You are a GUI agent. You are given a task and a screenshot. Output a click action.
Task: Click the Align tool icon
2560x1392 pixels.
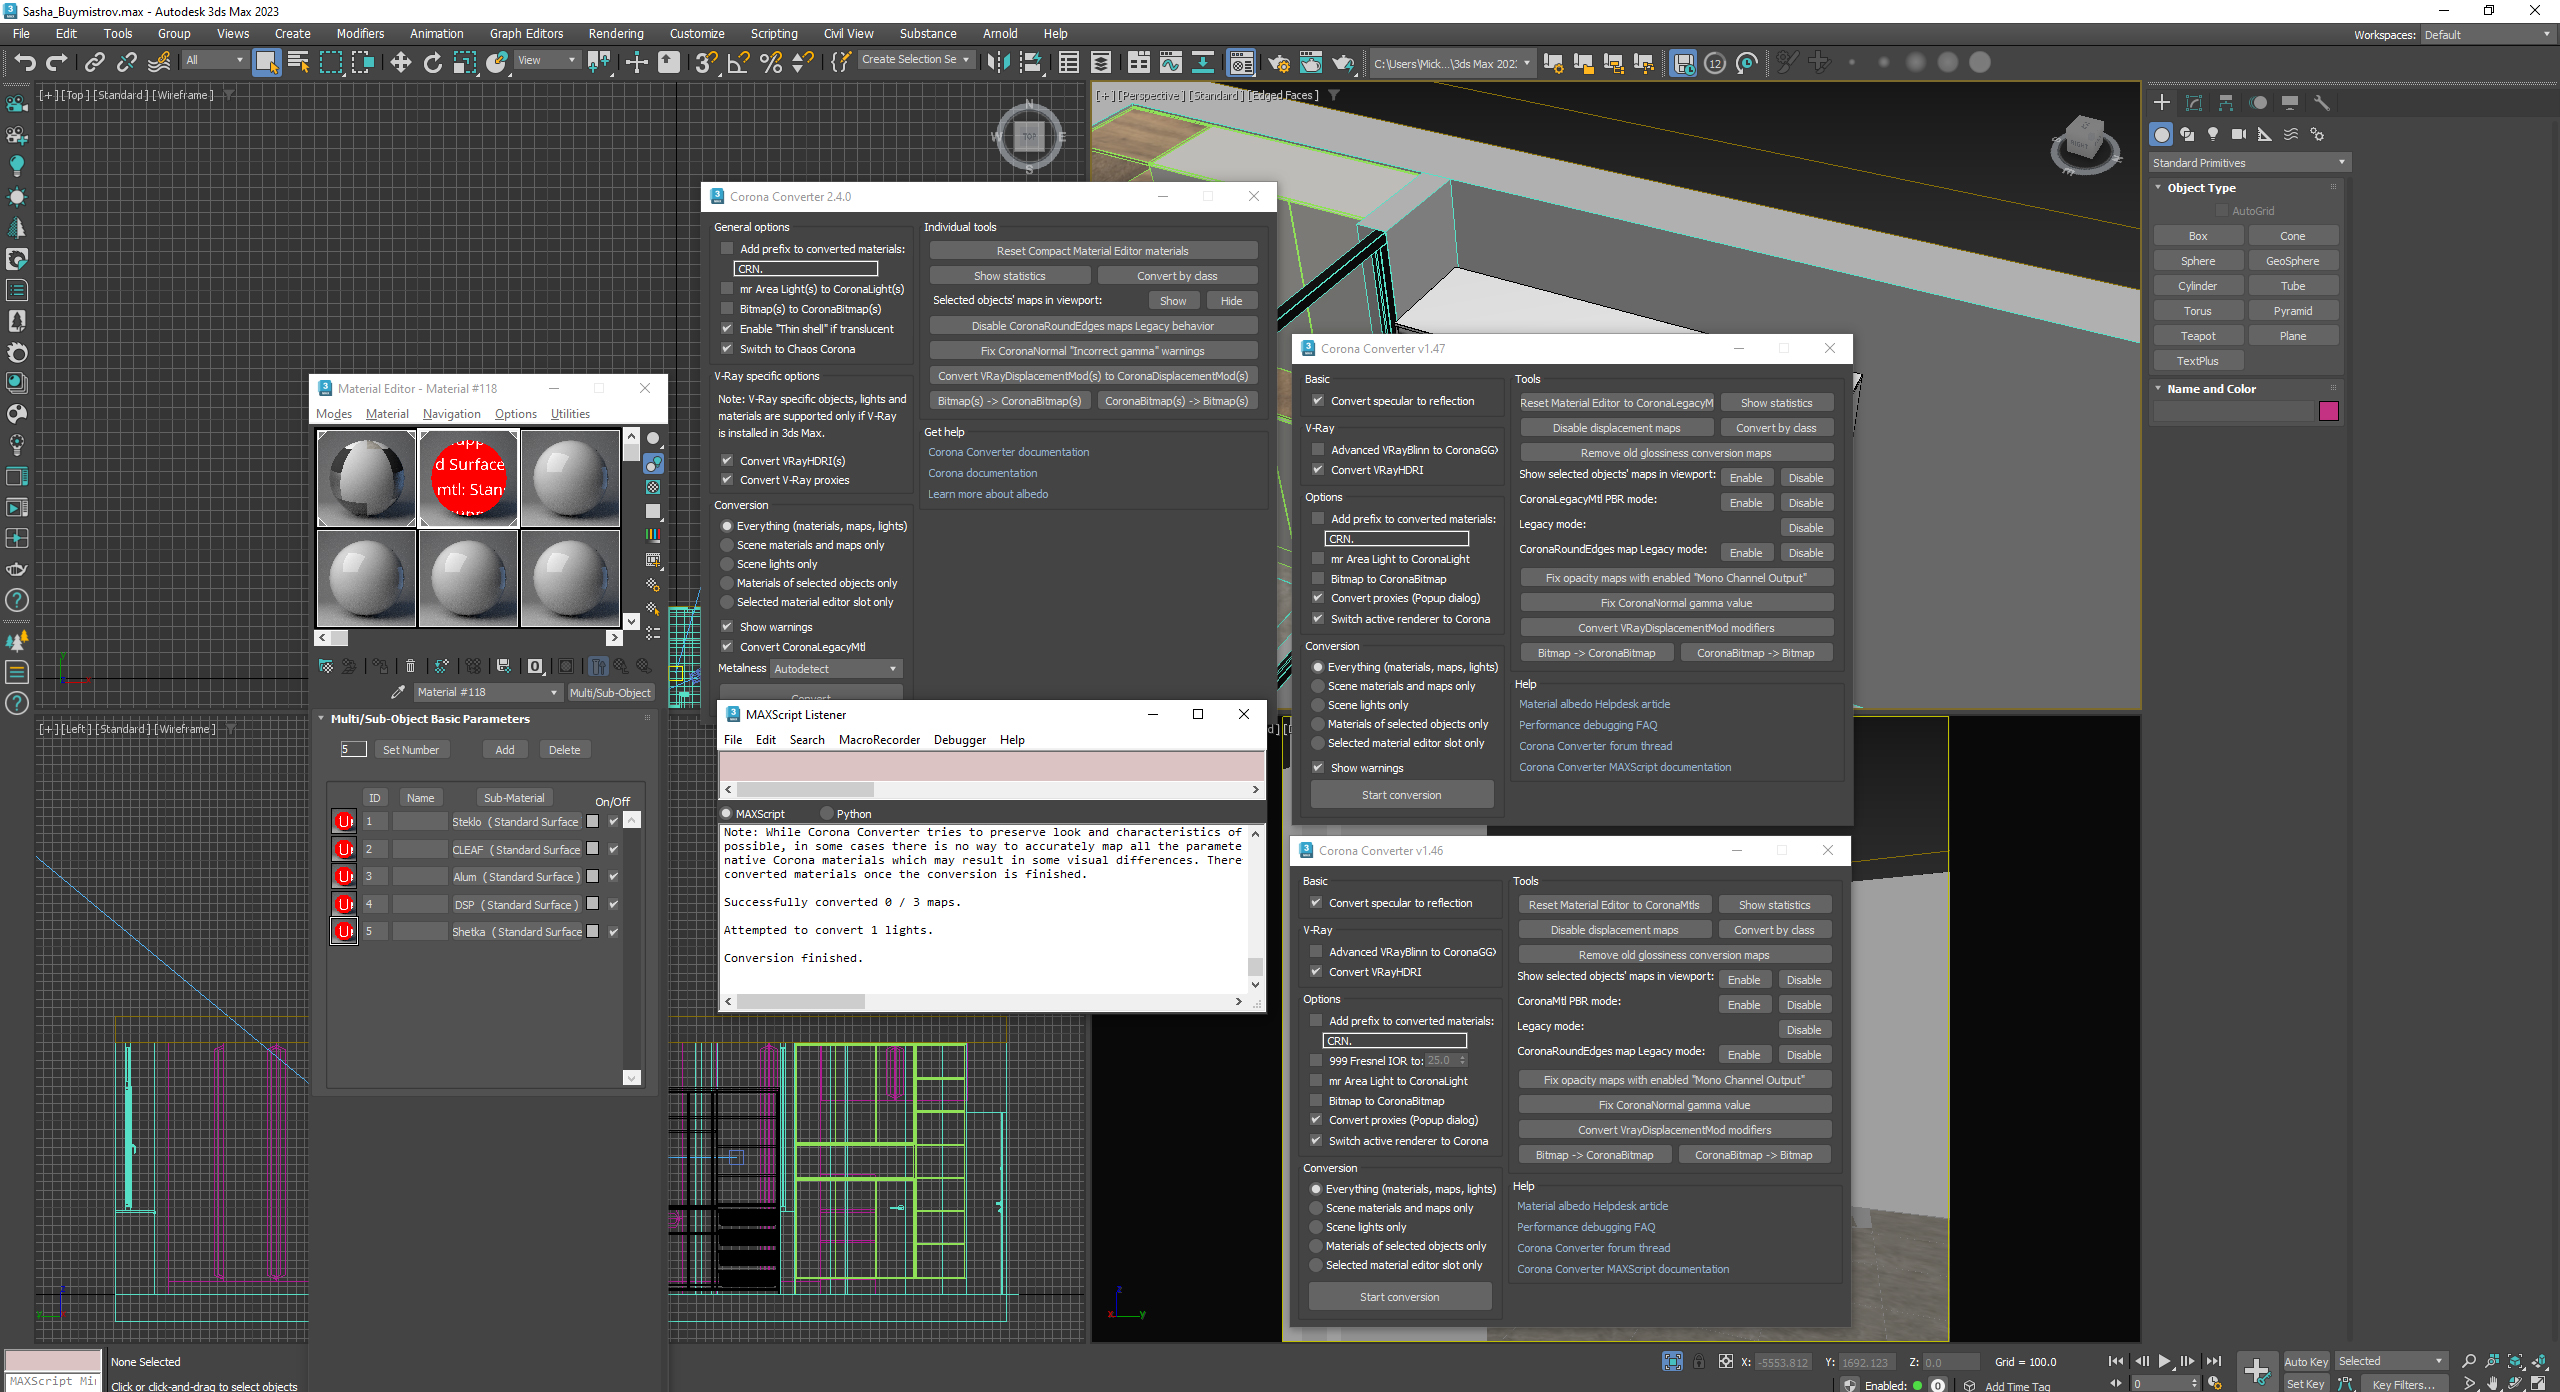click(1030, 63)
